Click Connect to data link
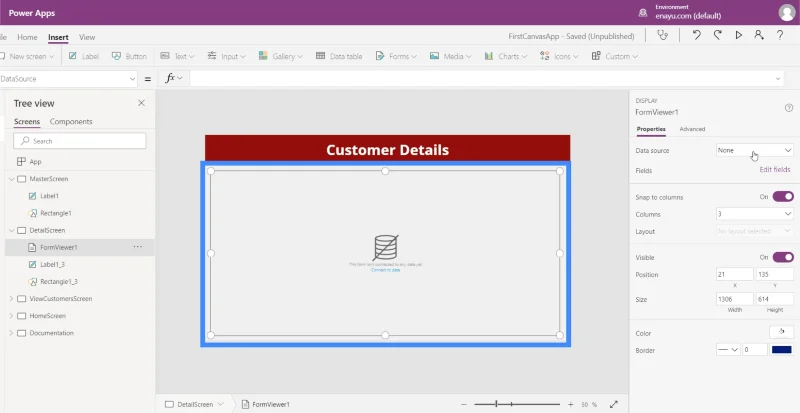Image resolution: width=800 pixels, height=413 pixels. coord(385,270)
